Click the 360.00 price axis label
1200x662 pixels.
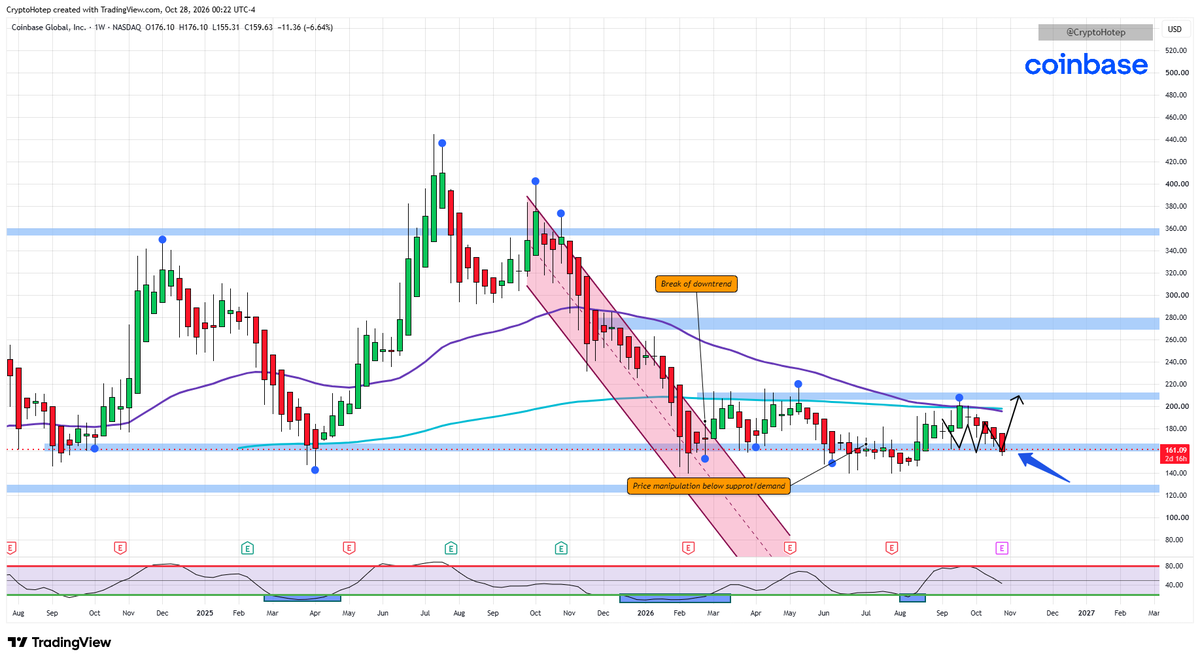(x=1175, y=229)
